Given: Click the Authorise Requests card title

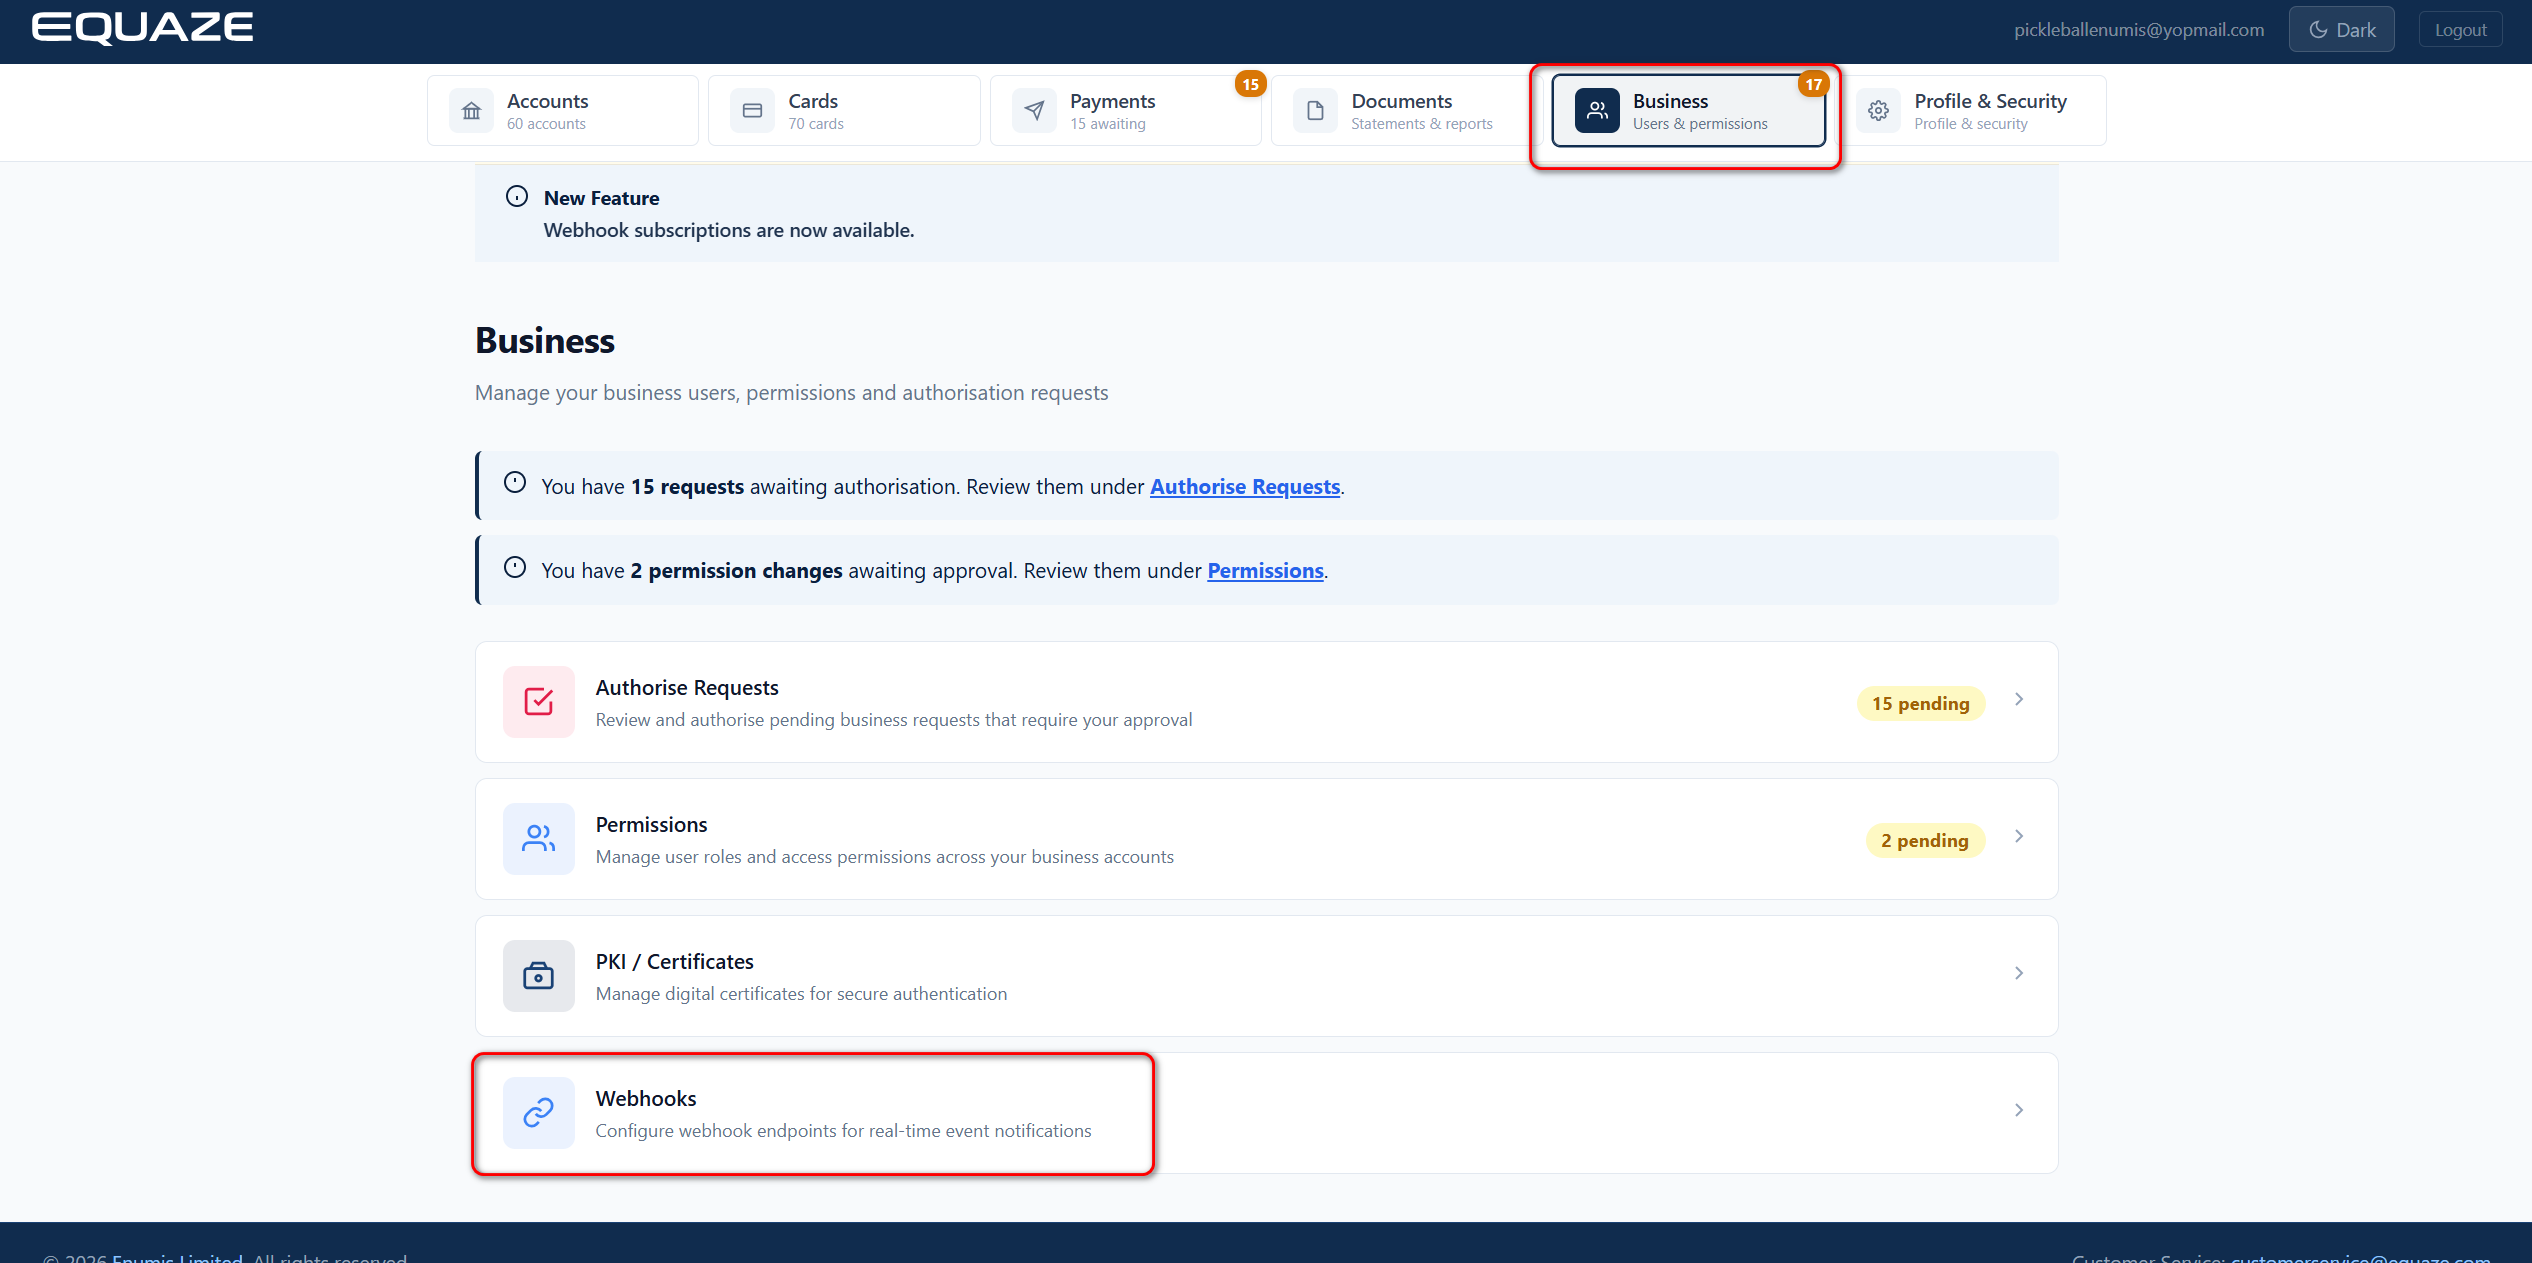Looking at the screenshot, I should pos(687,688).
